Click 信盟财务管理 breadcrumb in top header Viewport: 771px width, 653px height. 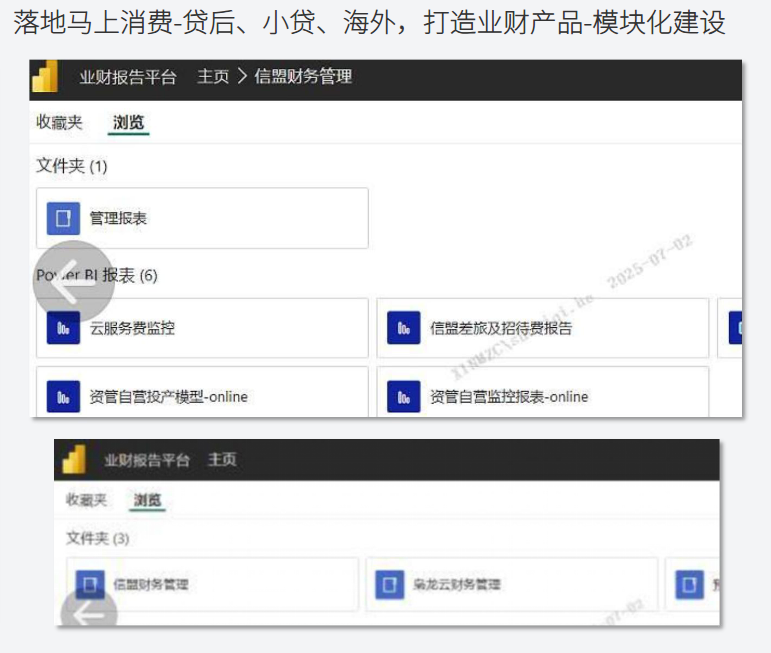pyautogui.click(x=304, y=77)
